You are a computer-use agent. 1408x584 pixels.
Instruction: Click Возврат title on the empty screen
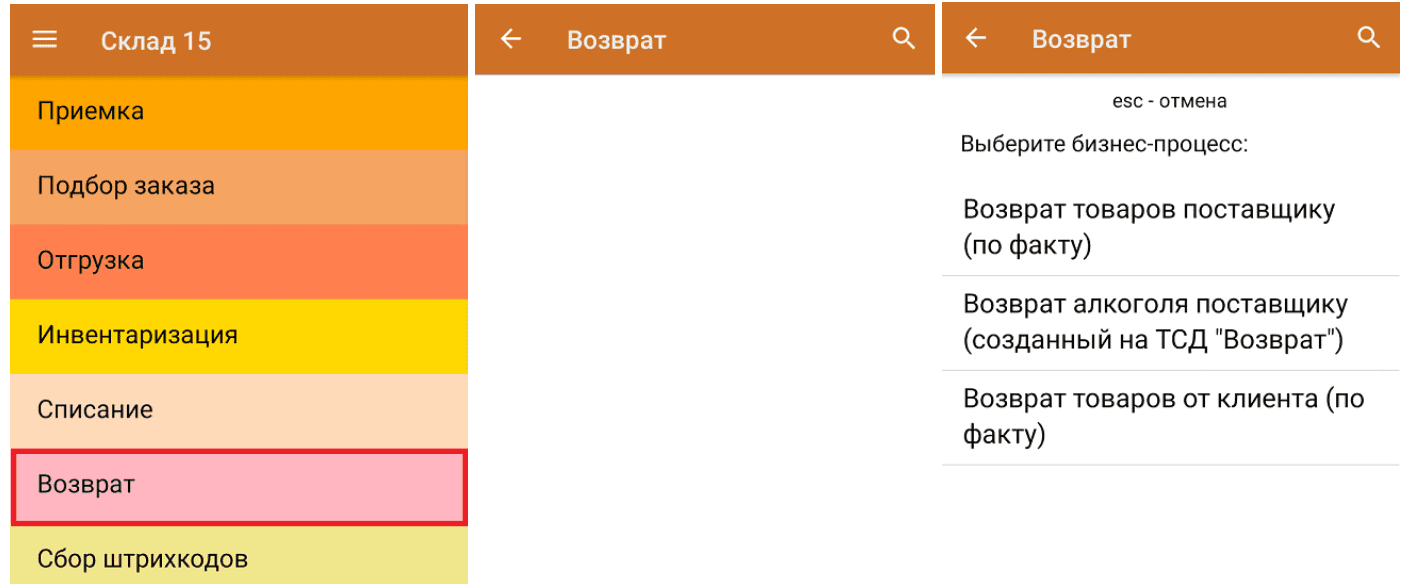[x=616, y=40]
